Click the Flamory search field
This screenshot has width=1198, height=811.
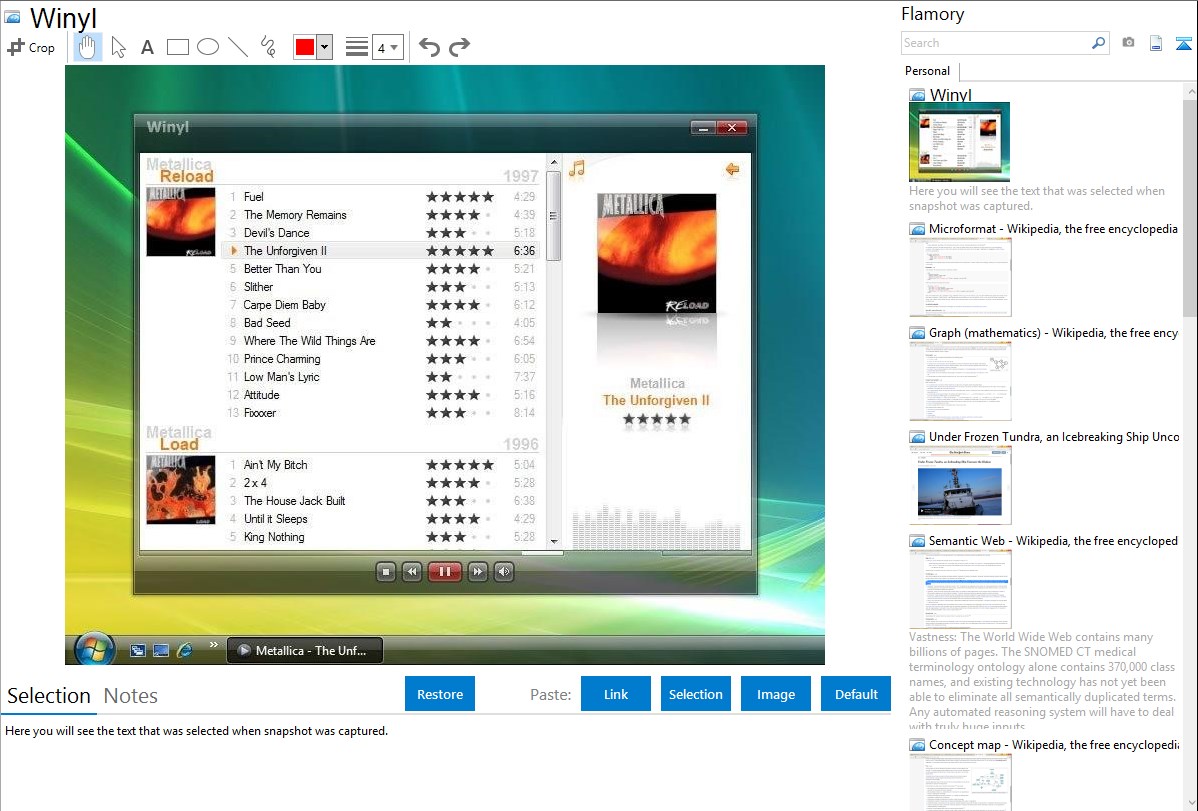(x=995, y=43)
